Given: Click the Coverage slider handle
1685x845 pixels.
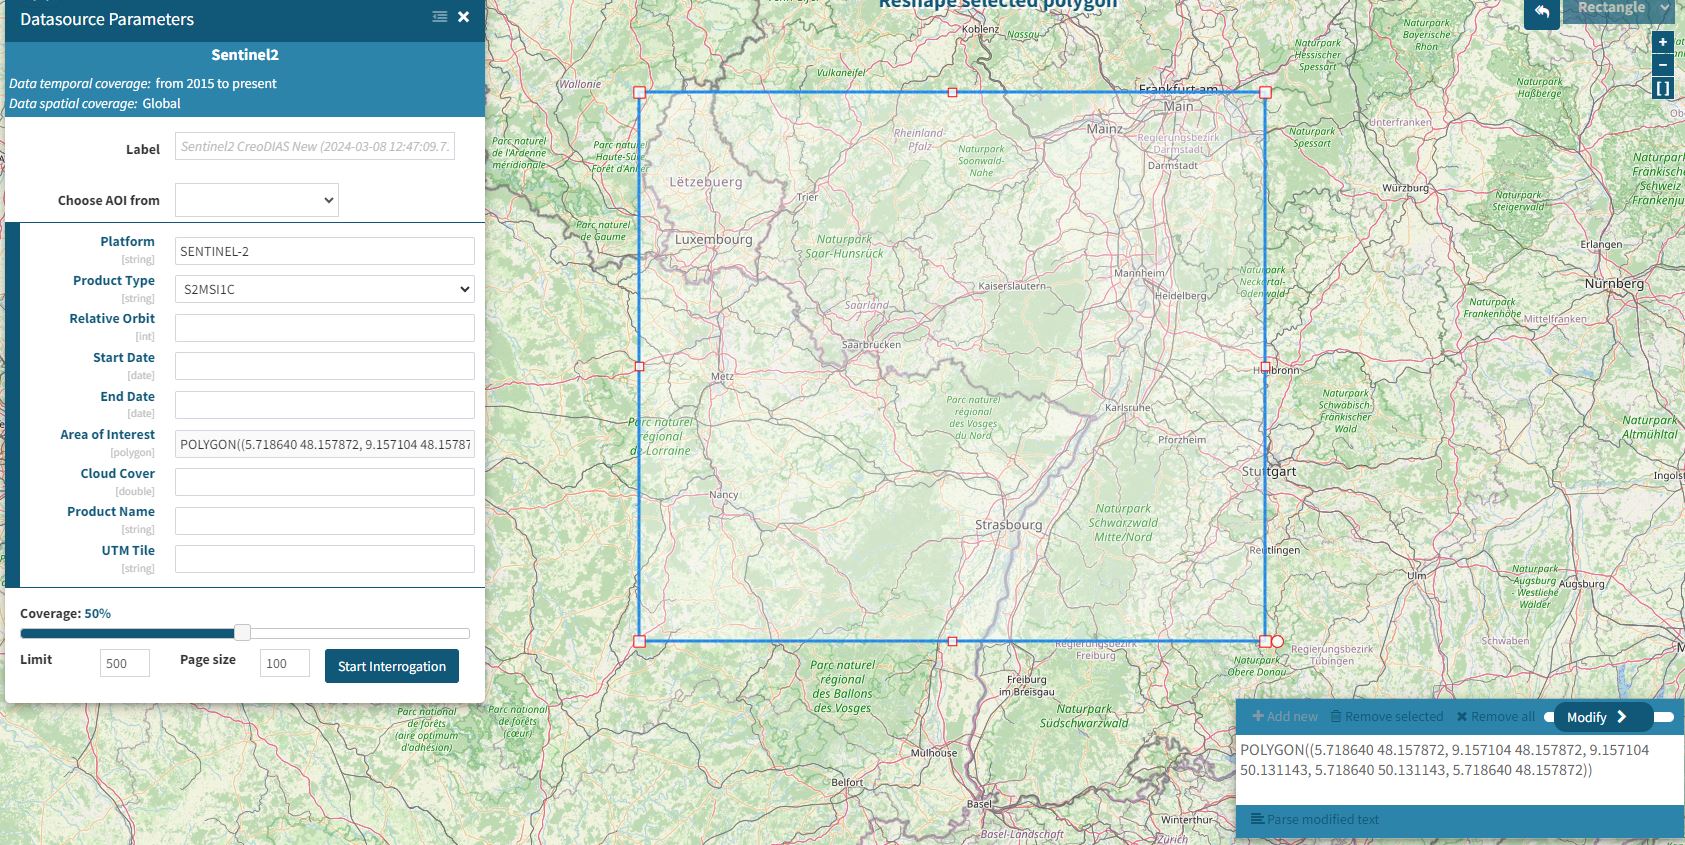Looking at the screenshot, I should 242,633.
